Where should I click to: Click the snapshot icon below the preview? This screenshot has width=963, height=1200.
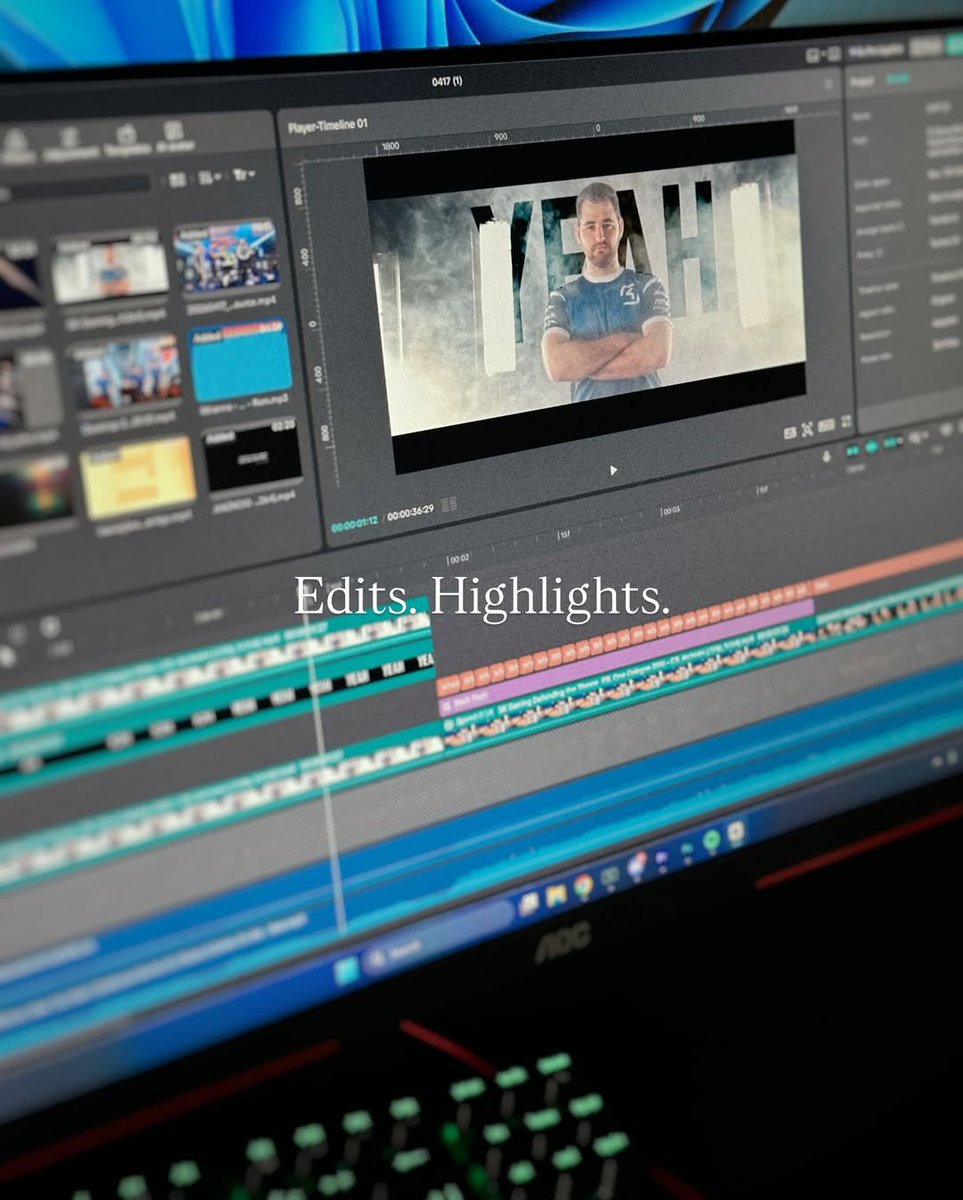tap(789, 432)
